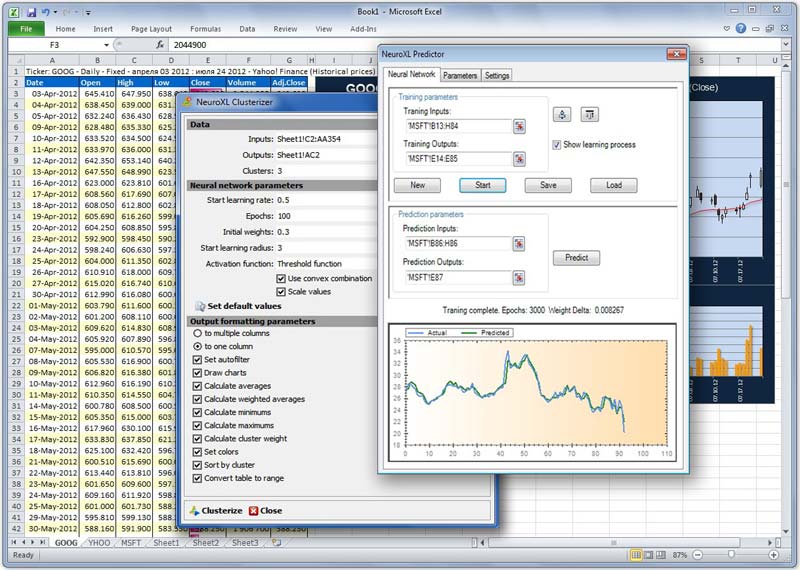
Task: Open Customize Quick Access Toolbar dropdown
Action: (88, 12)
